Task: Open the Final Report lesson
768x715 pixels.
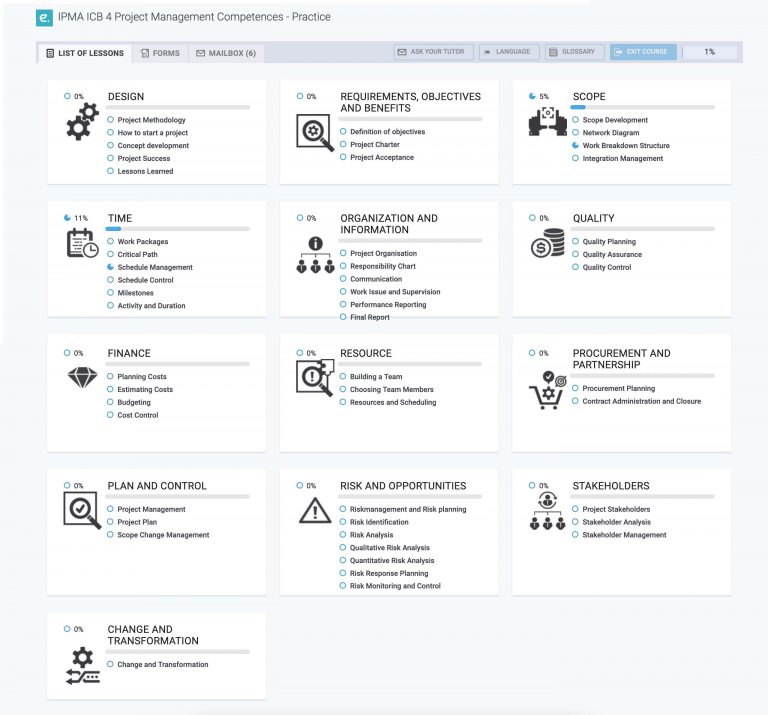Action: (x=370, y=317)
